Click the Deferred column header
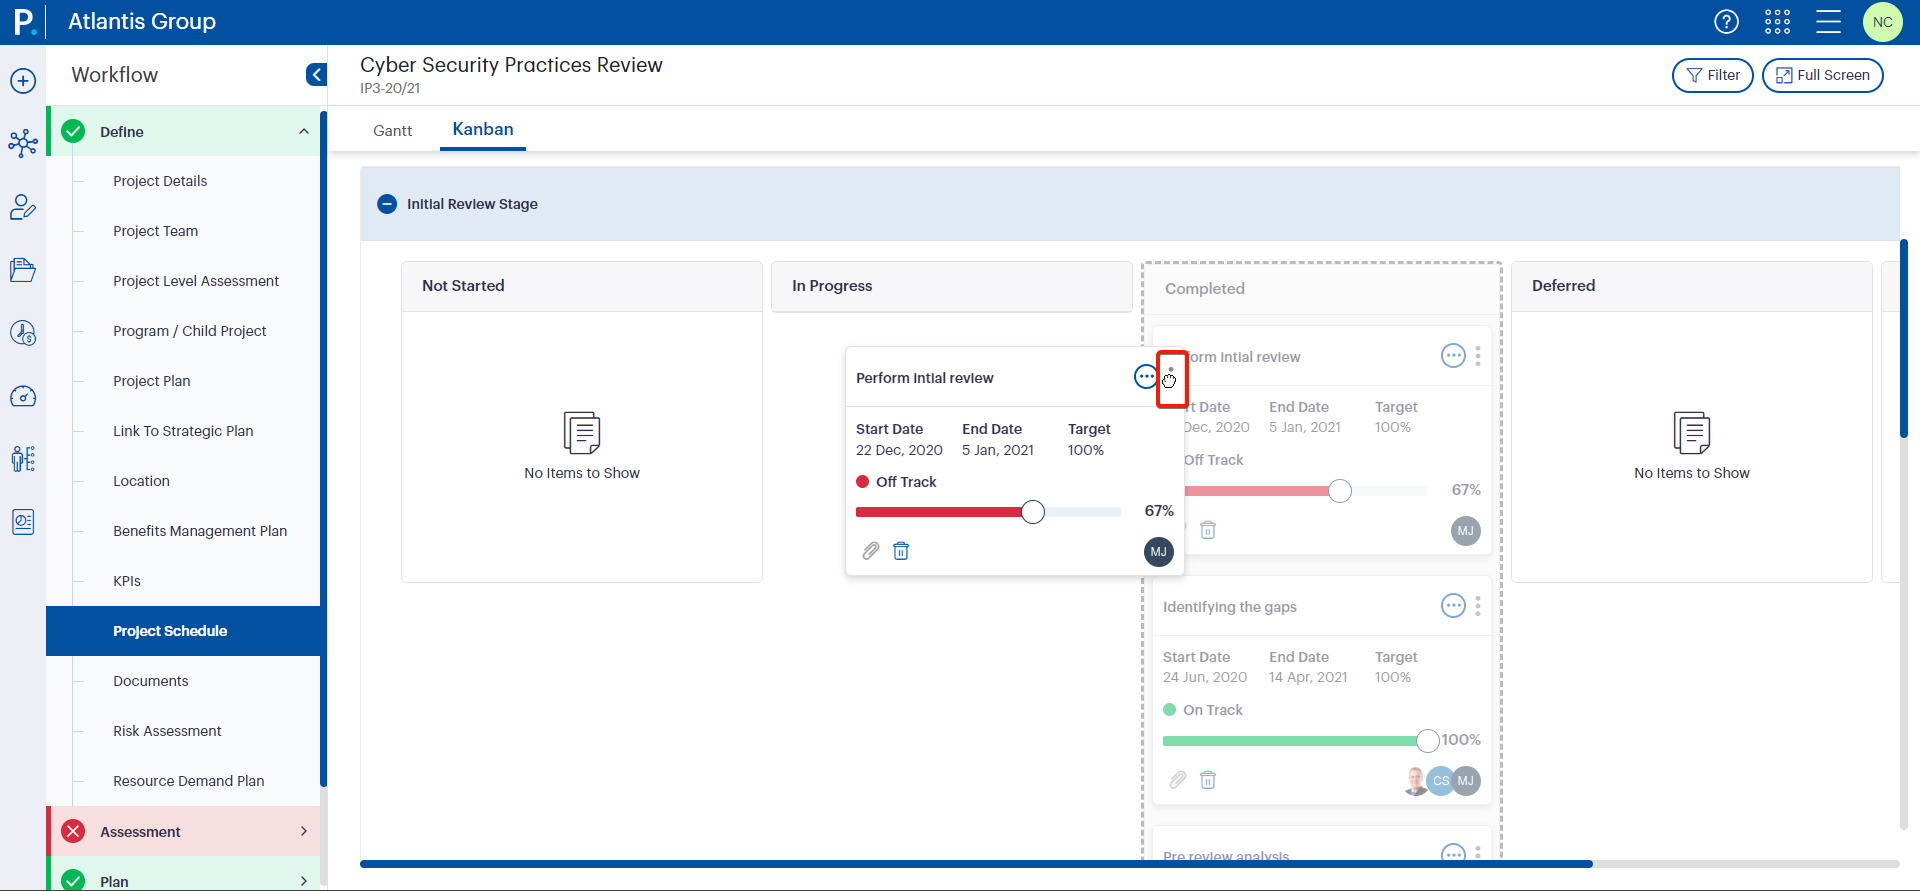This screenshot has width=1920, height=891. tap(1692, 286)
